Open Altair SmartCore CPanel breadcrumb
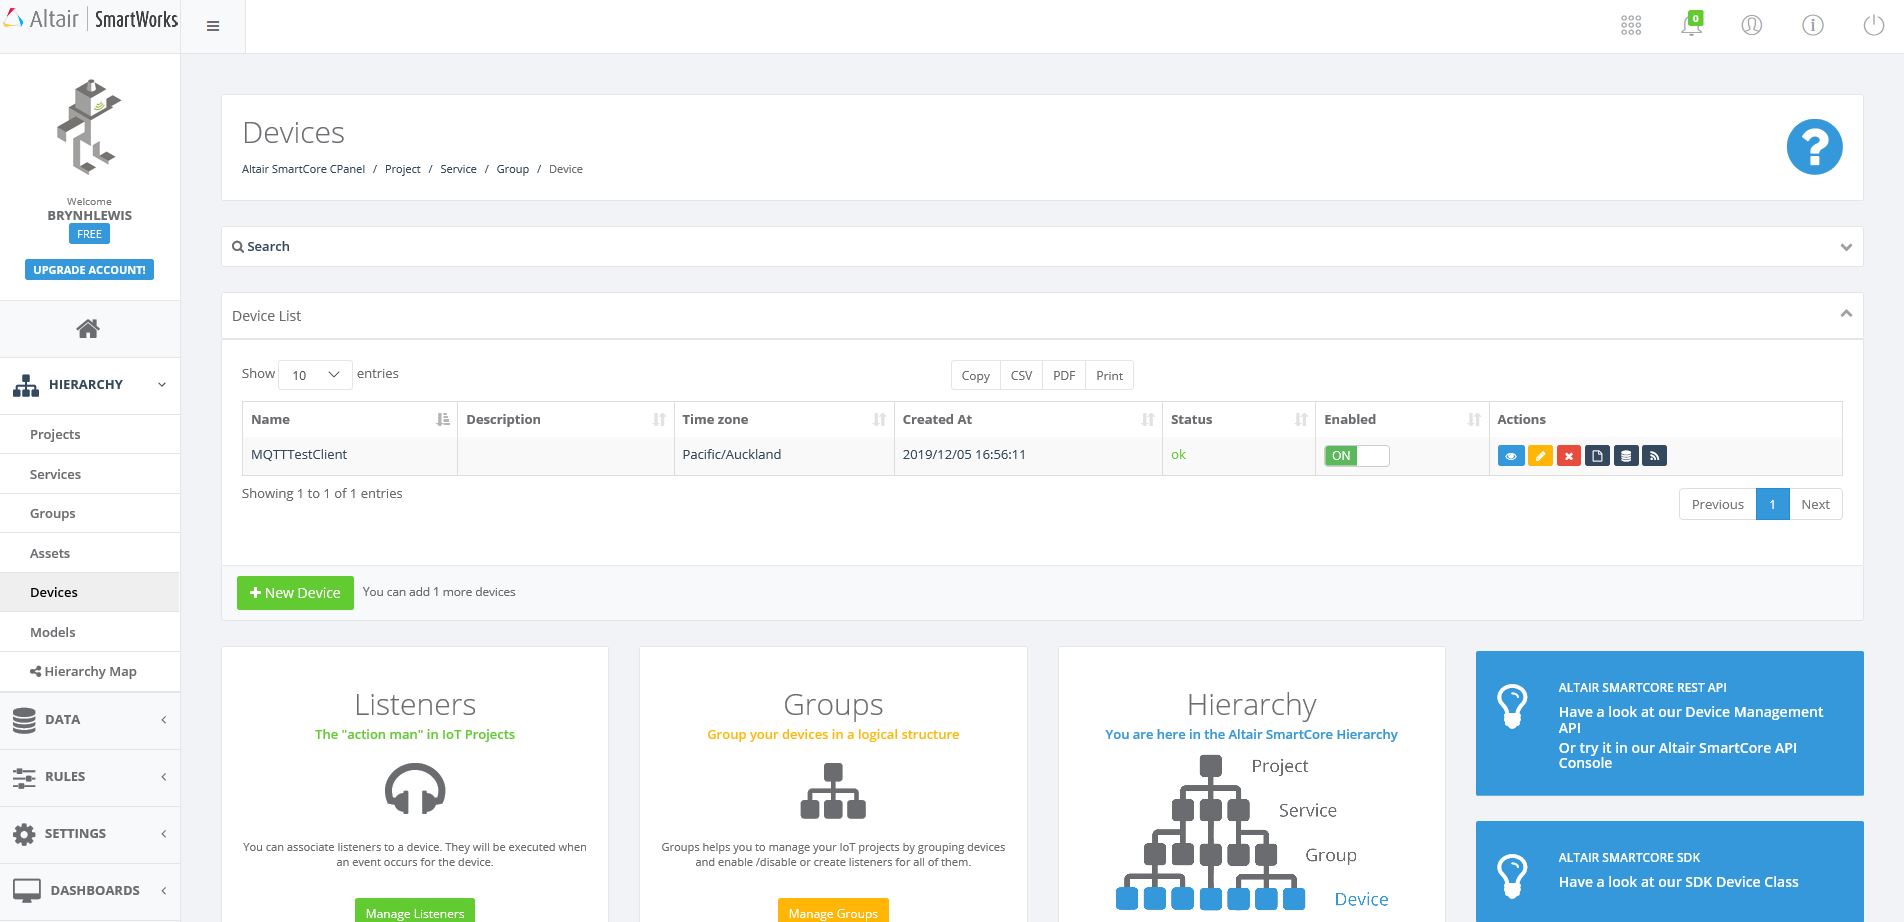The height and width of the screenshot is (922, 1904). click(x=304, y=169)
